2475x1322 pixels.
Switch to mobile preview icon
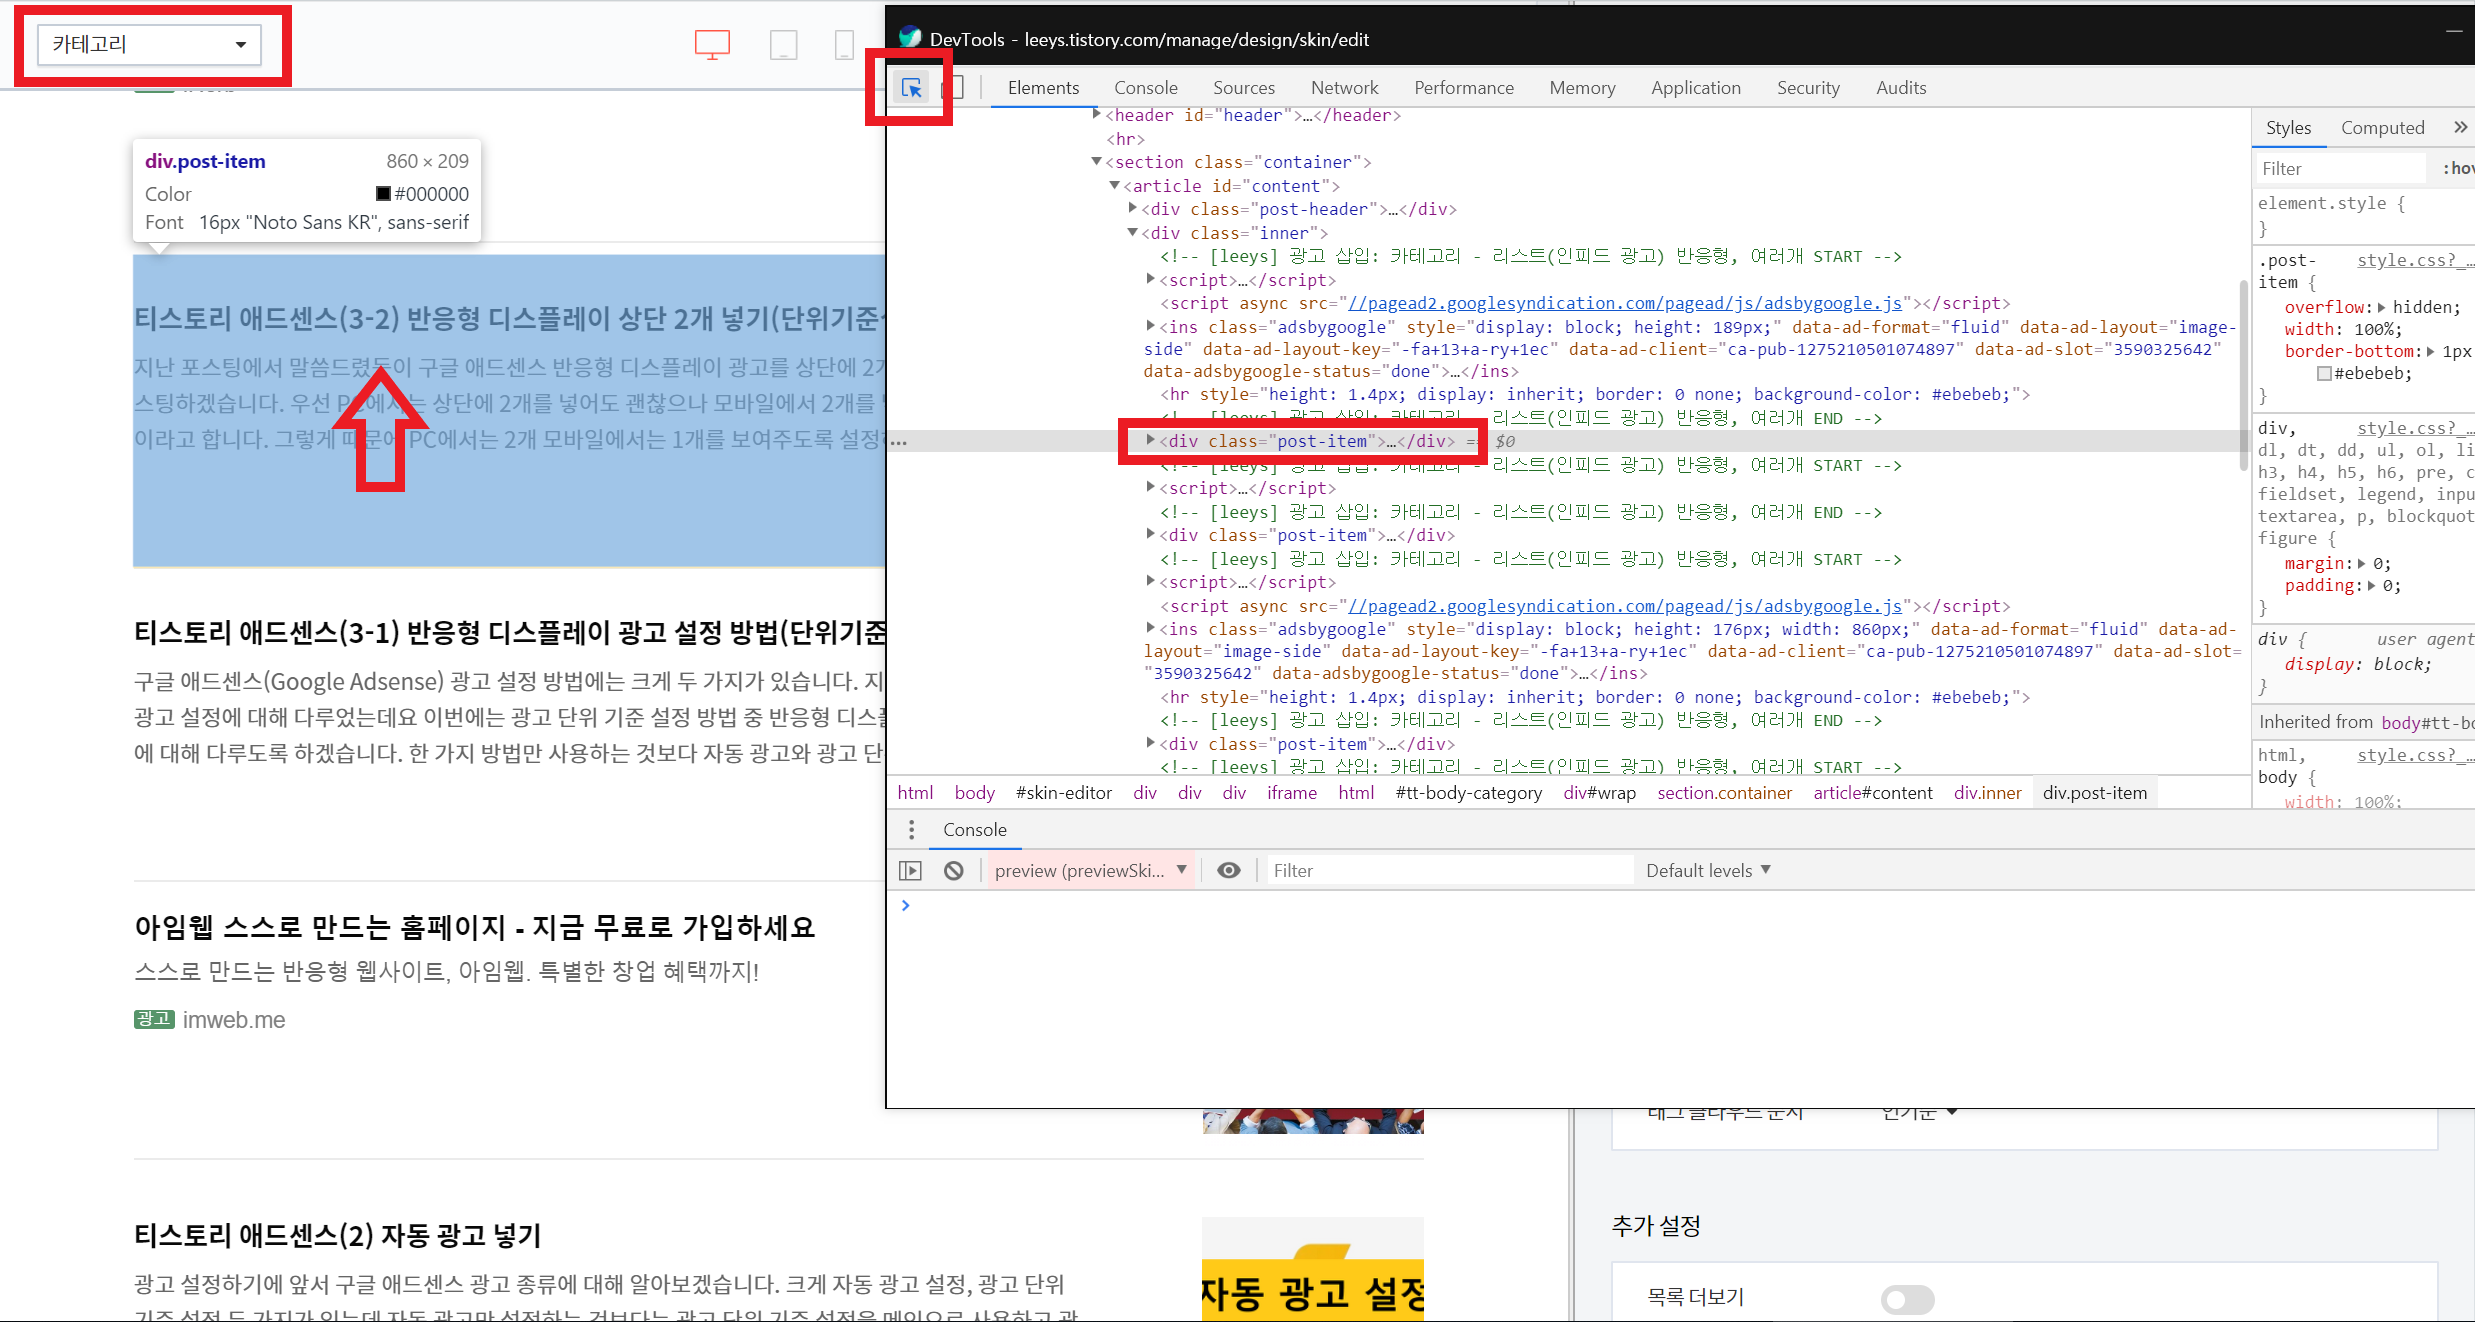point(844,44)
